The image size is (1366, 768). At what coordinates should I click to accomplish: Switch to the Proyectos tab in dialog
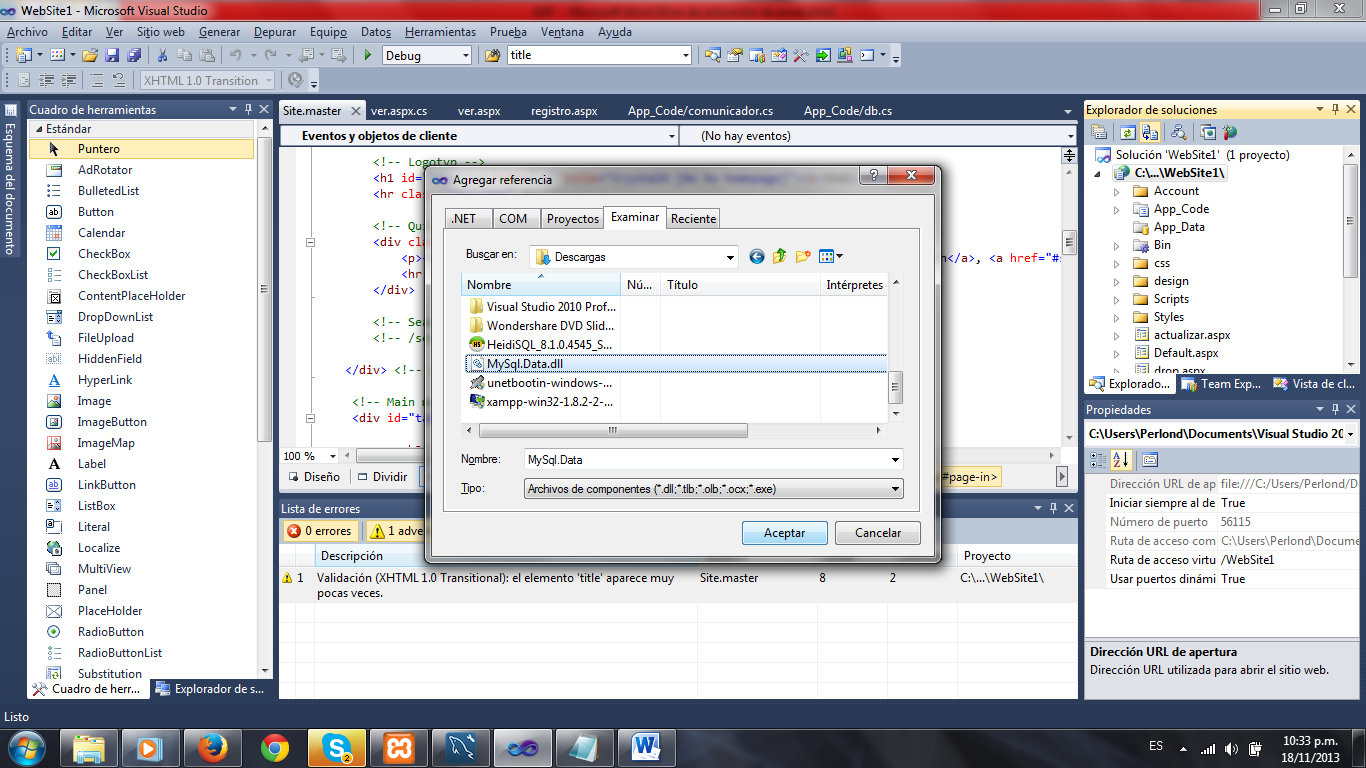[573, 218]
